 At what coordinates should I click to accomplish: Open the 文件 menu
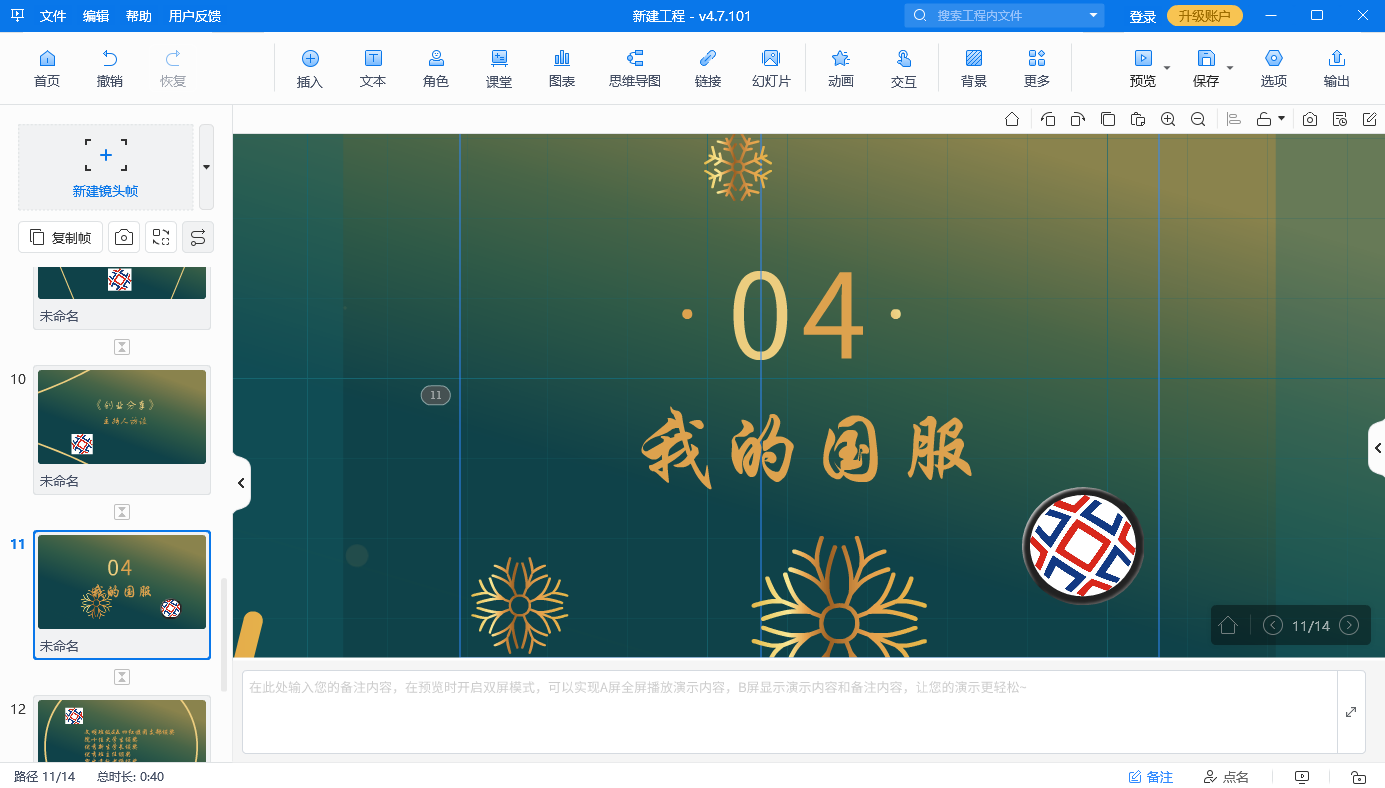click(x=53, y=16)
